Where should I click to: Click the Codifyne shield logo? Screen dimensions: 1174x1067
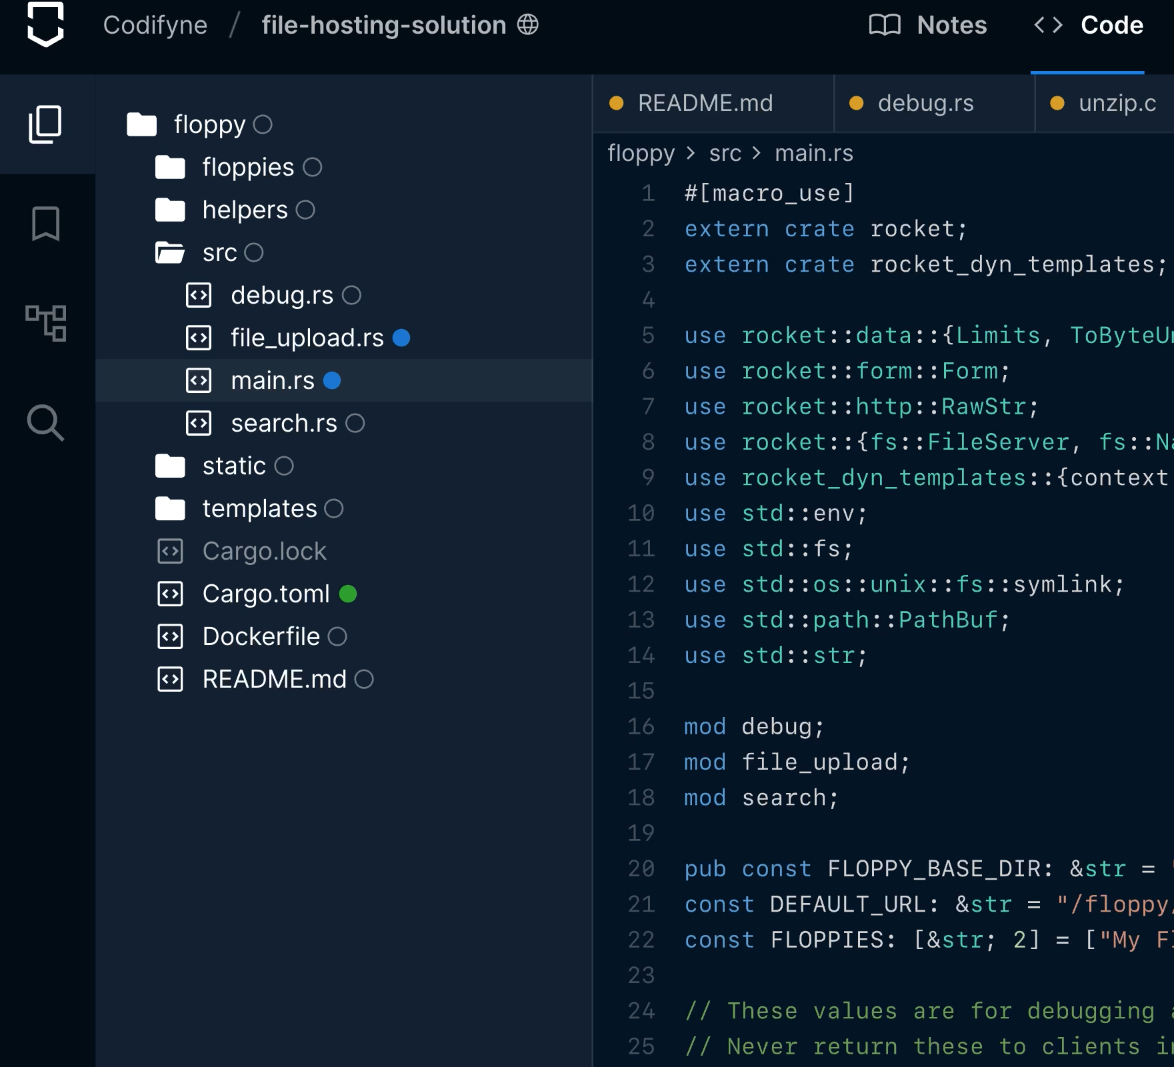[x=45, y=25]
